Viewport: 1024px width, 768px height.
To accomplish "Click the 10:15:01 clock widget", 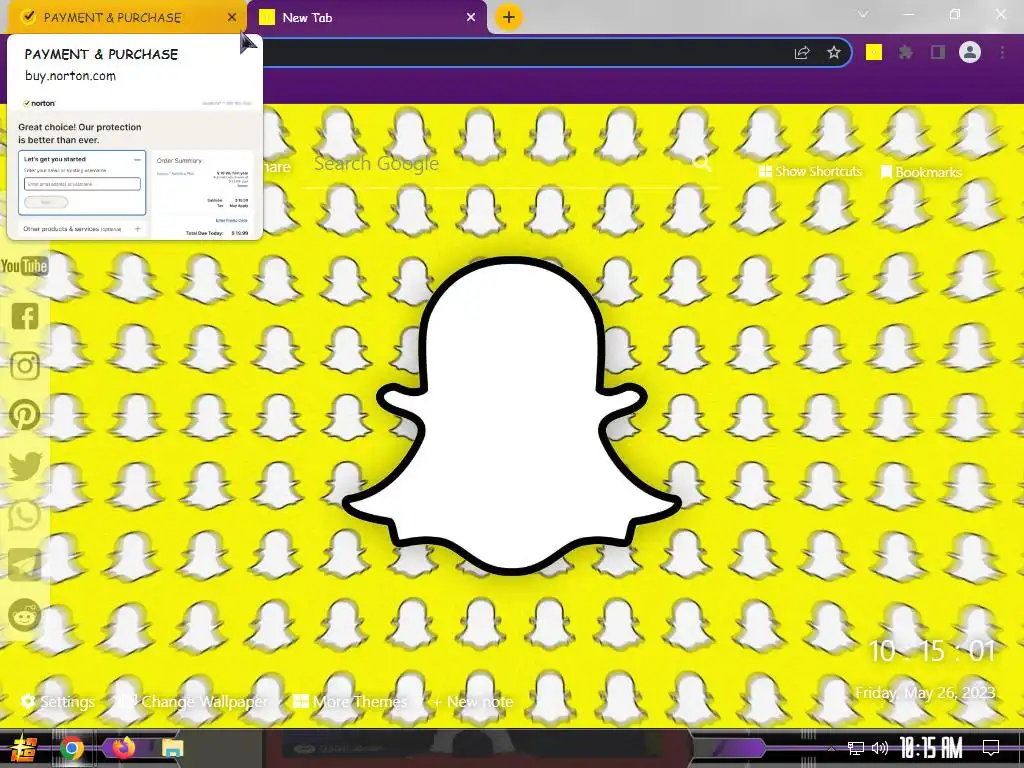I will 932,650.
